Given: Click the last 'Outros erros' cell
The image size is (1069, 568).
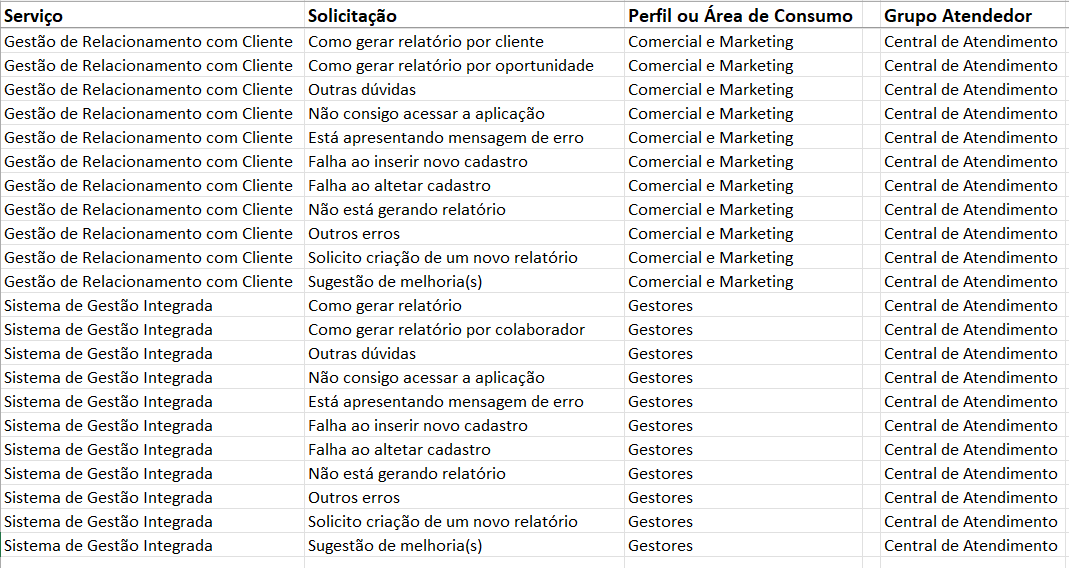Looking at the screenshot, I should click(x=354, y=498).
